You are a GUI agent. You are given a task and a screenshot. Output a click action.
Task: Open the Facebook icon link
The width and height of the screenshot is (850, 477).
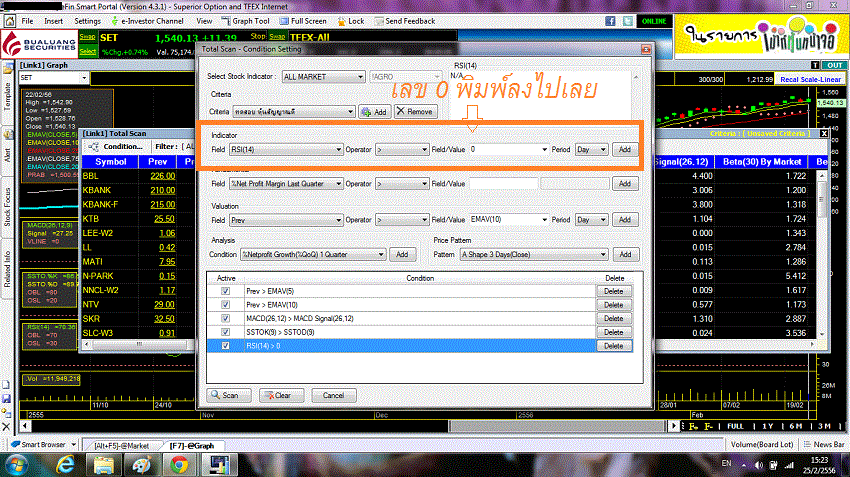coord(610,21)
